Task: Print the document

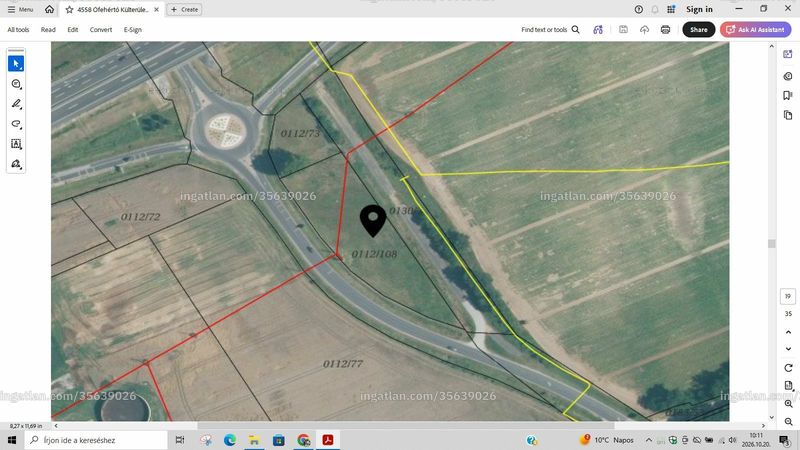Action: pyautogui.click(x=665, y=30)
